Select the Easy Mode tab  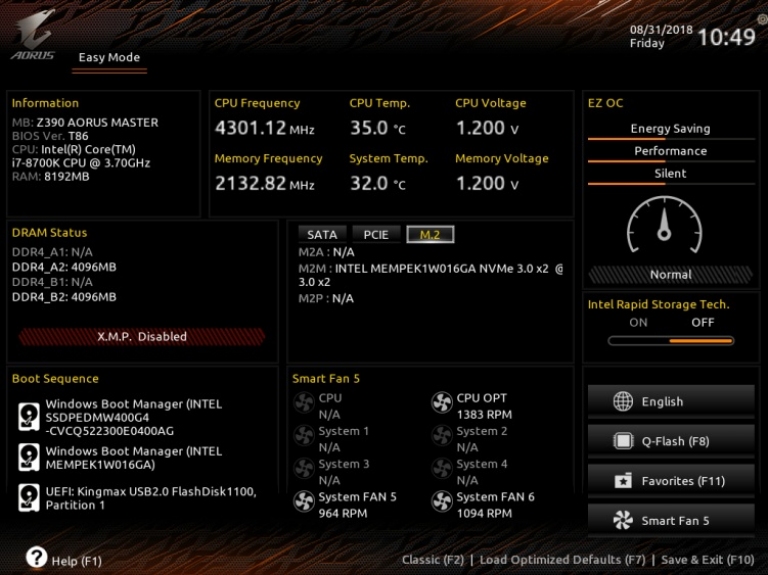coord(109,58)
